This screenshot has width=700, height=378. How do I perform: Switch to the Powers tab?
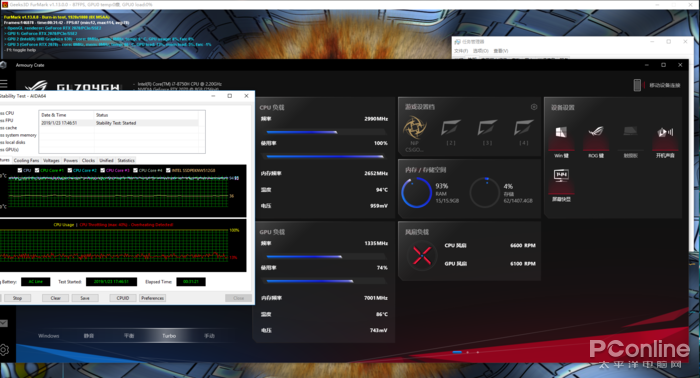coord(71,160)
